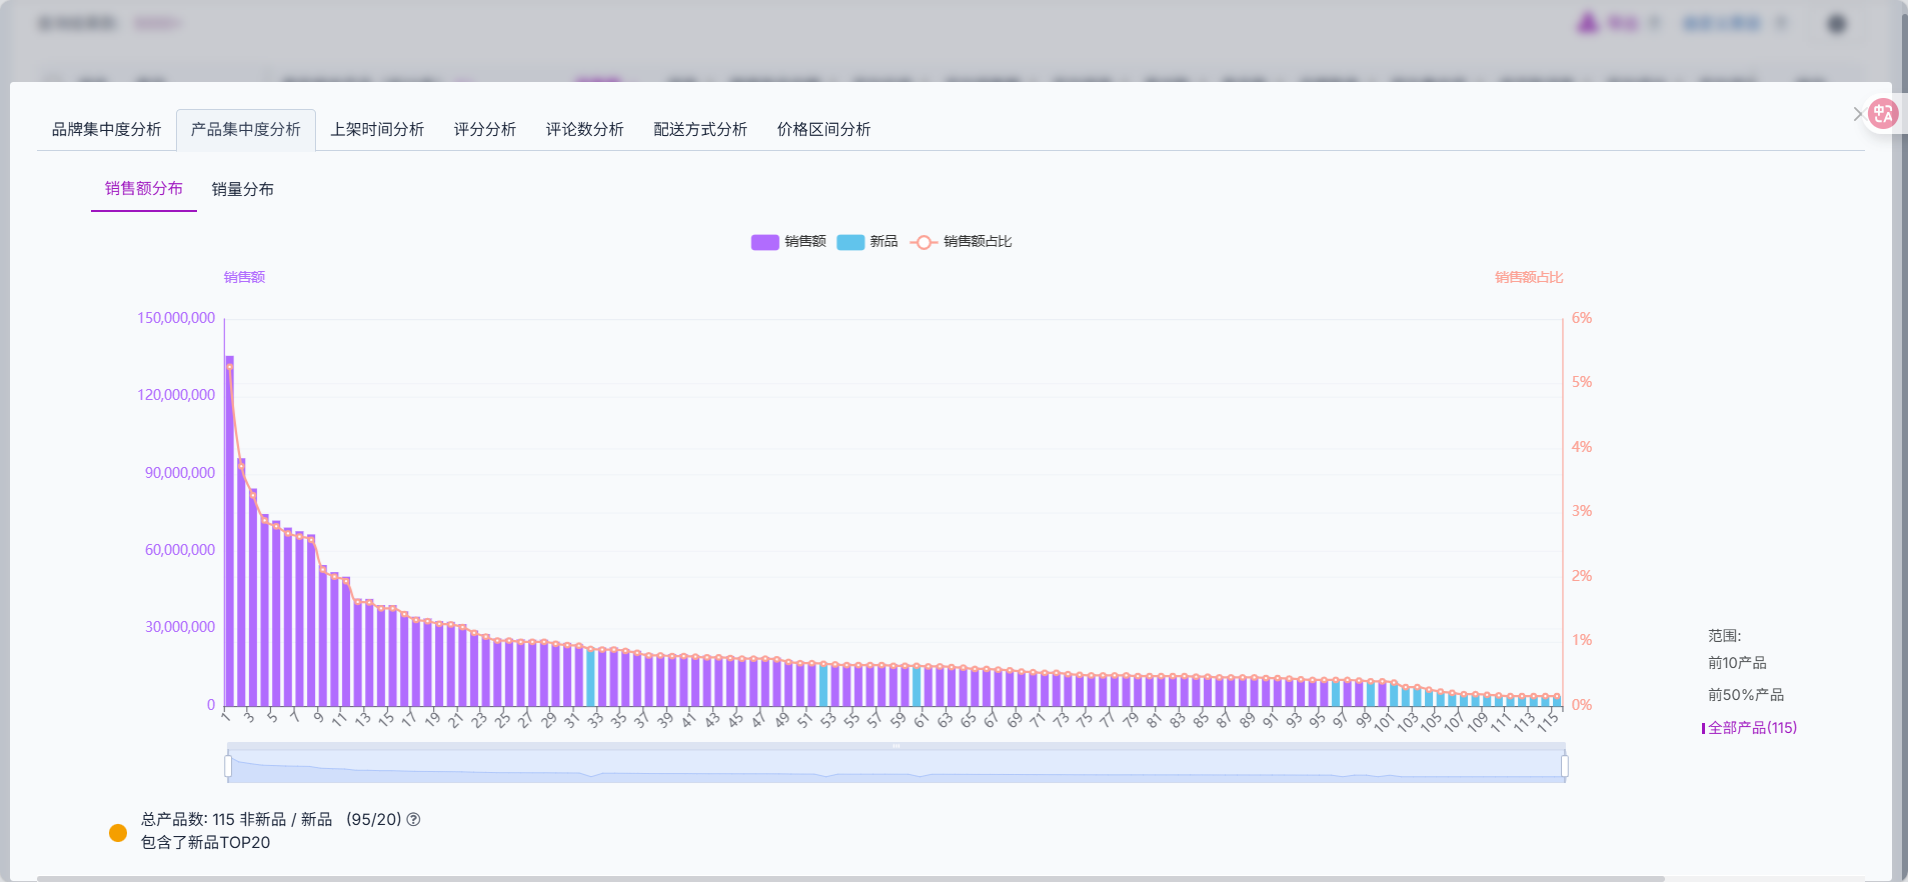
Task: Switch to 销量分布 sub-tab
Action: pyautogui.click(x=242, y=189)
